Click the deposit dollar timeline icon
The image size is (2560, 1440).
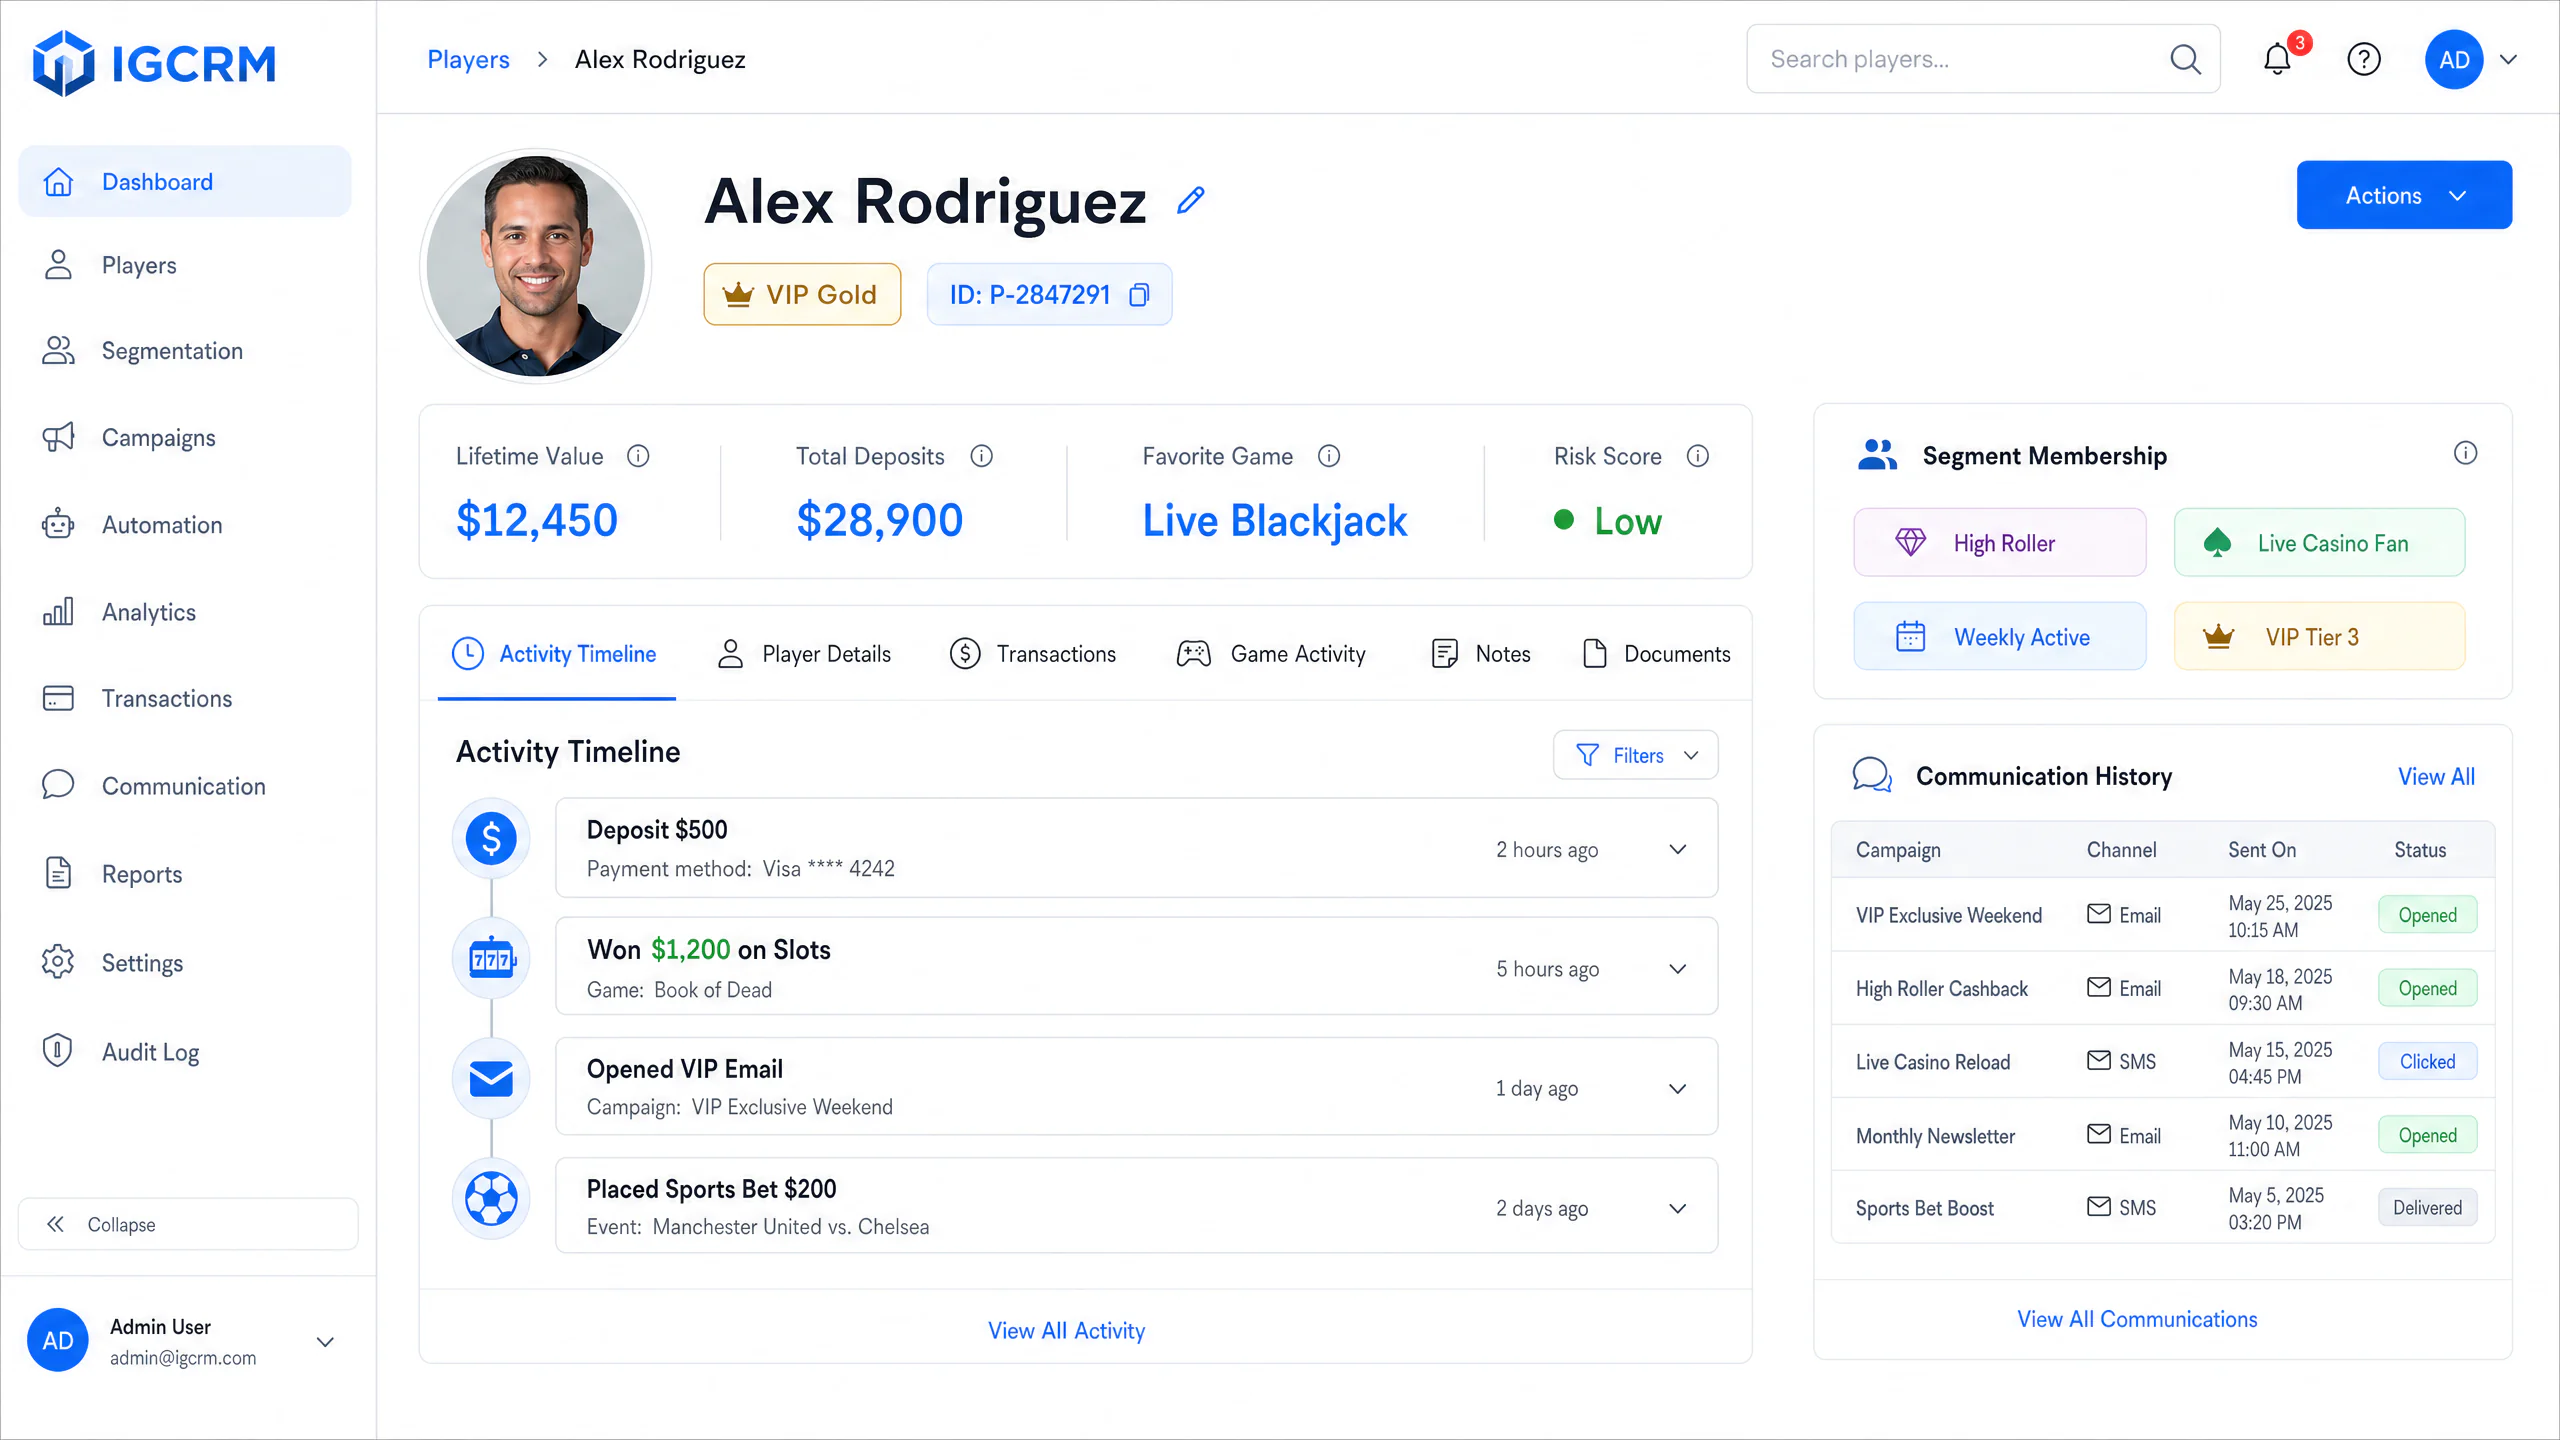[491, 838]
